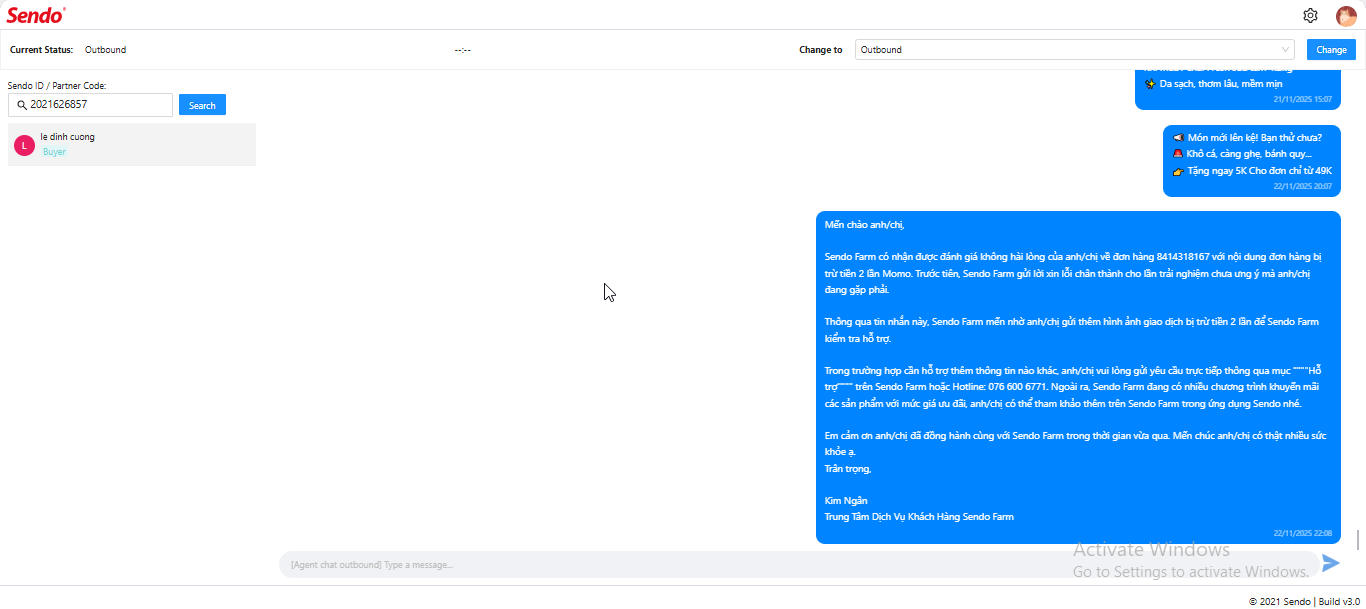Click the 22/11/2025 22:08 timestamp
Screen dimensions: 1366x609
[x=1302, y=533]
